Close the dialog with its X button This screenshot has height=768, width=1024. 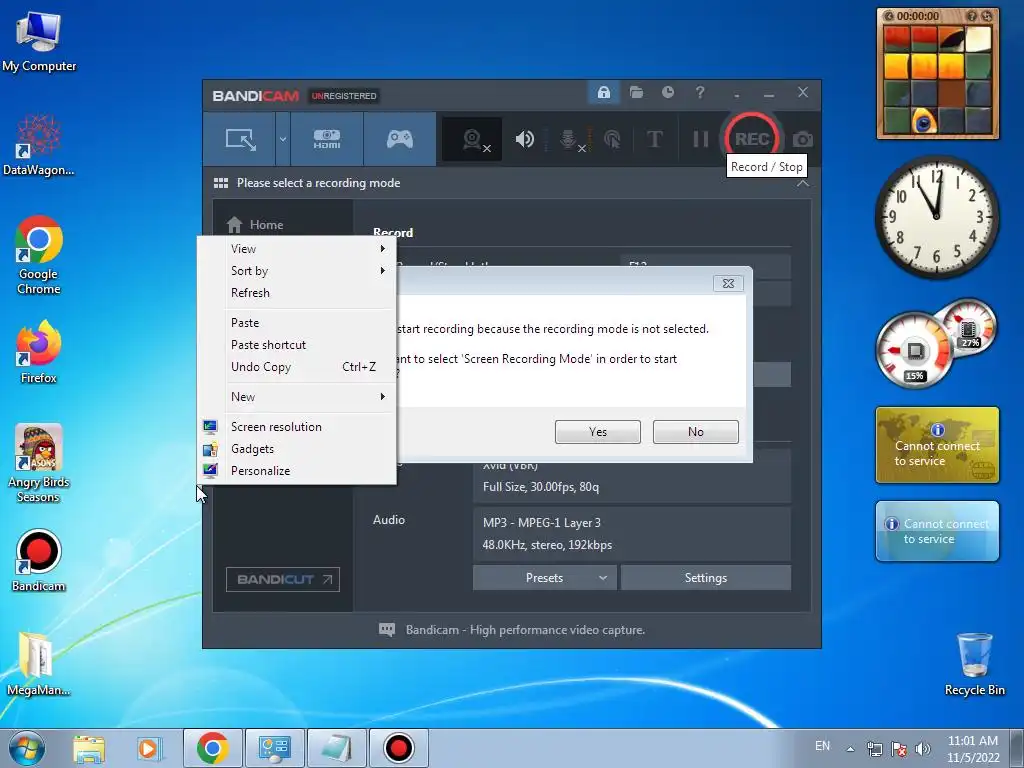(x=728, y=283)
